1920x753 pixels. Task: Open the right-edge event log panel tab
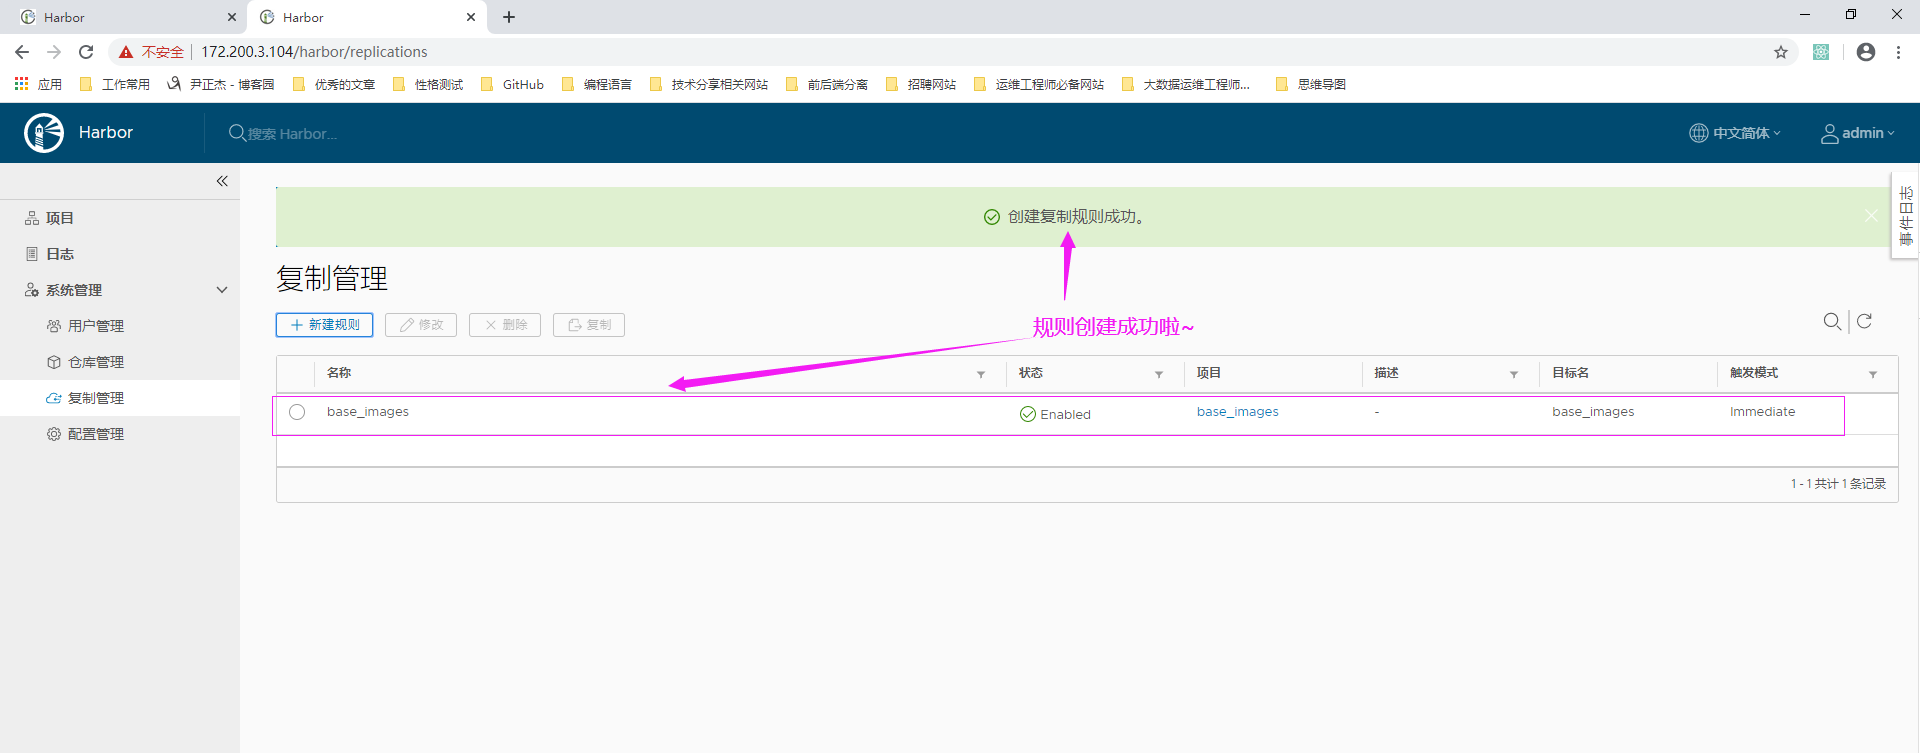point(1905,216)
